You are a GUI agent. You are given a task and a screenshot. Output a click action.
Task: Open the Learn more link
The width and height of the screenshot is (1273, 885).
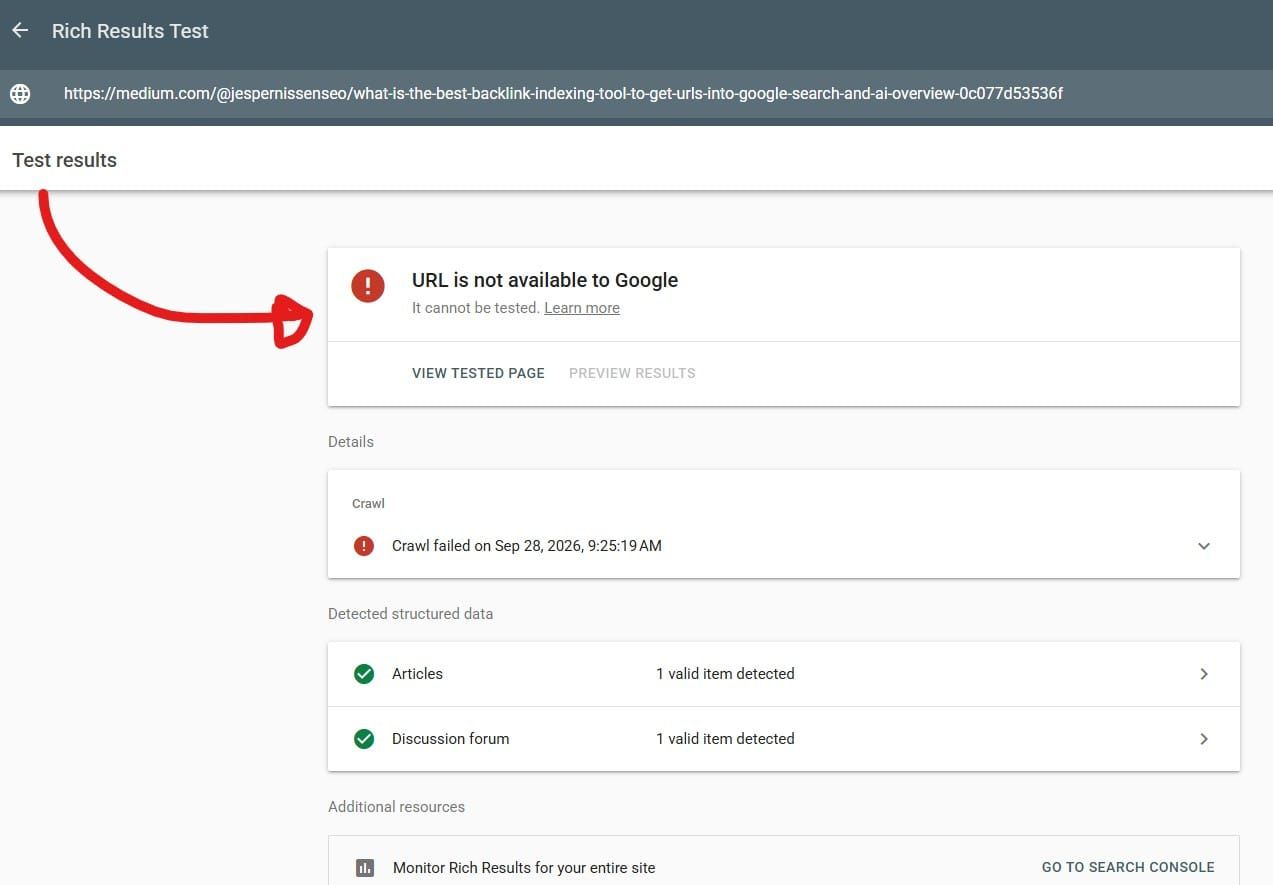coord(582,308)
